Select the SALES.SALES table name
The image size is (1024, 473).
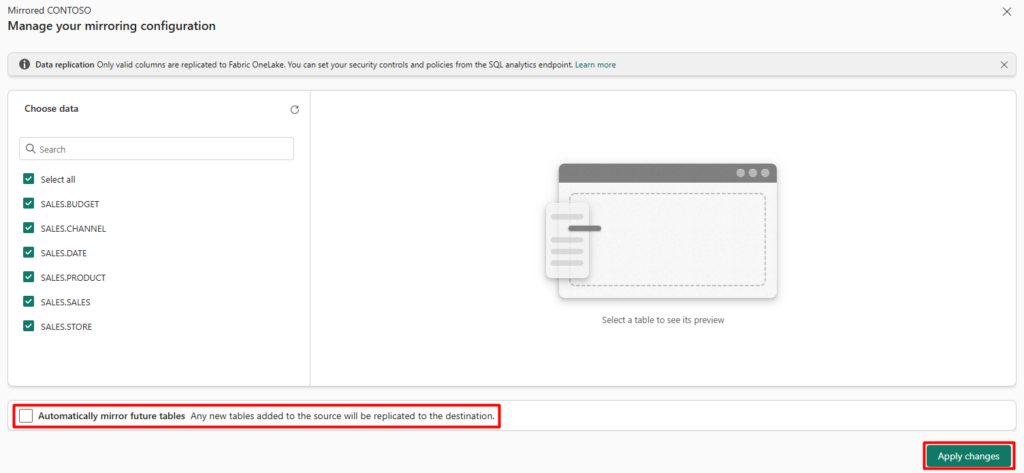click(65, 302)
